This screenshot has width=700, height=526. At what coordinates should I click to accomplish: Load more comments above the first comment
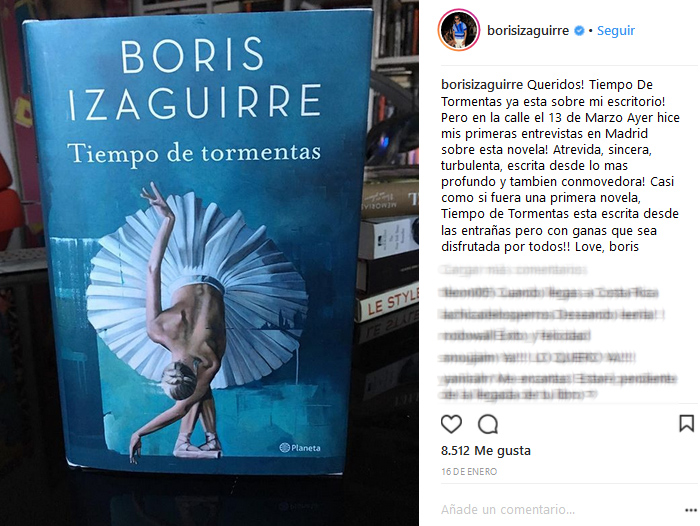[513, 270]
